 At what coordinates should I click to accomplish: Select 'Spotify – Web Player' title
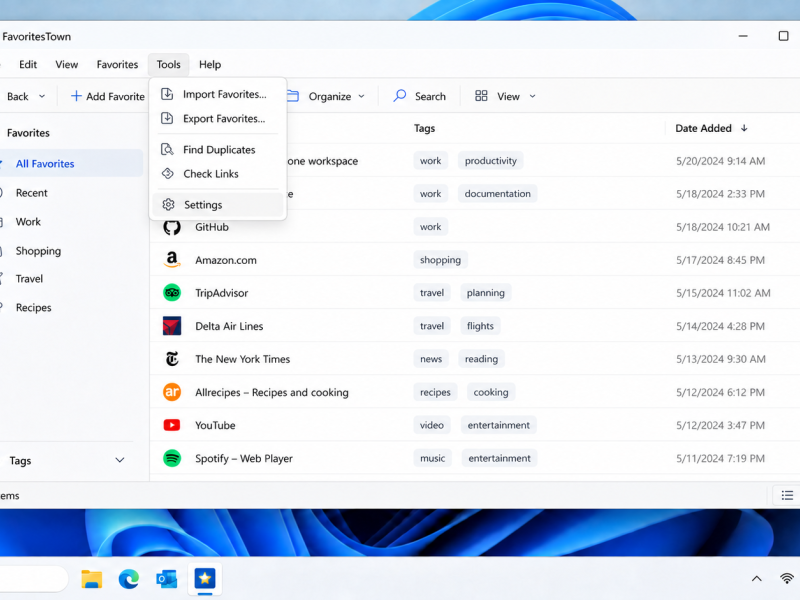(244, 459)
